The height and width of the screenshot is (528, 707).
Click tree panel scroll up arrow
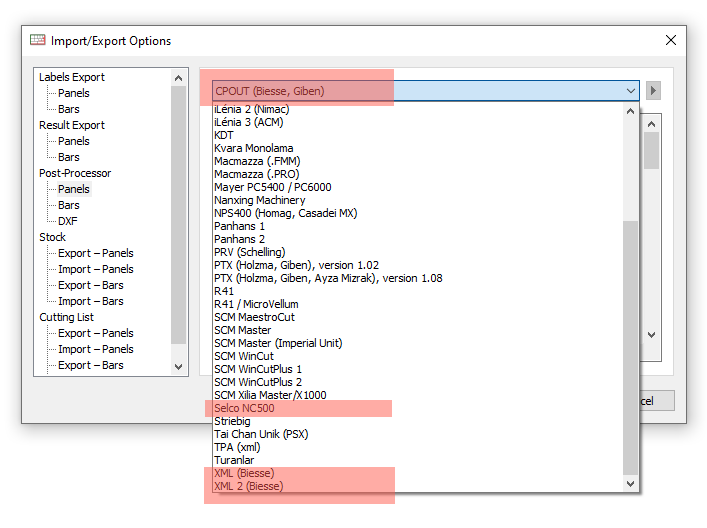point(179,78)
